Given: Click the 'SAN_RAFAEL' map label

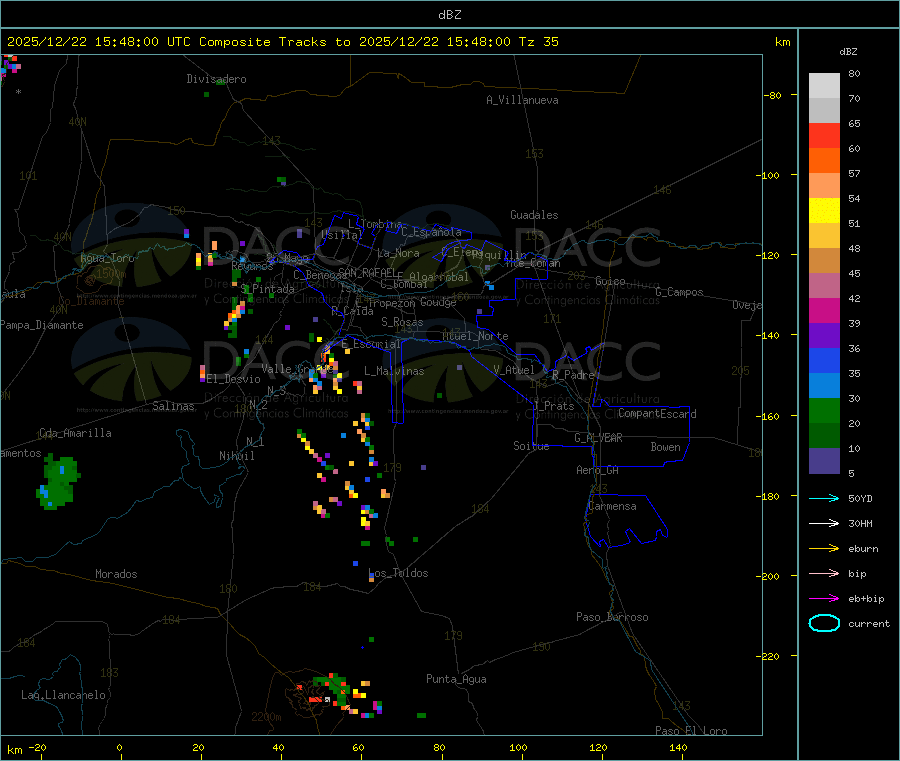Looking at the screenshot, I should 367,272.
